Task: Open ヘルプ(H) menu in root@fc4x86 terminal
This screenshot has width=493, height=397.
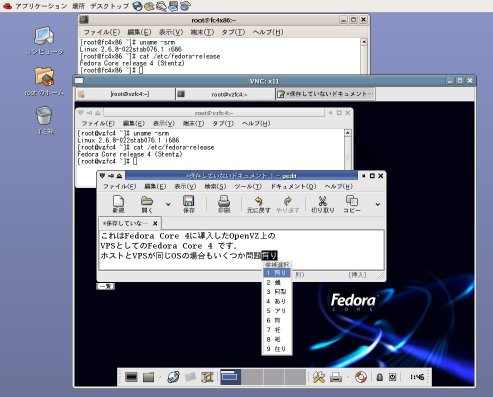Action: (x=268, y=32)
